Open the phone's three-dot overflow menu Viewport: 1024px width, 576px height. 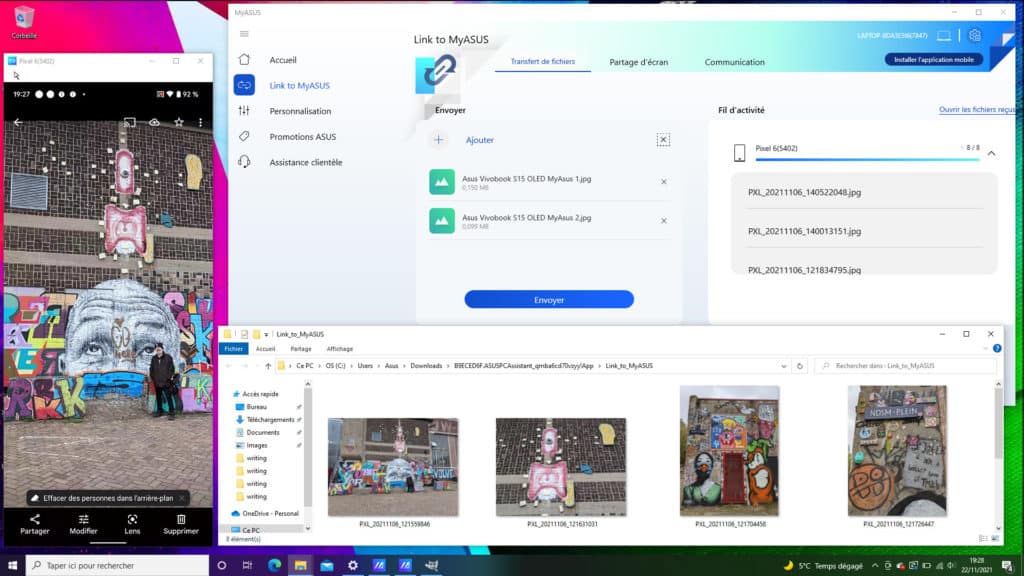click(x=200, y=122)
